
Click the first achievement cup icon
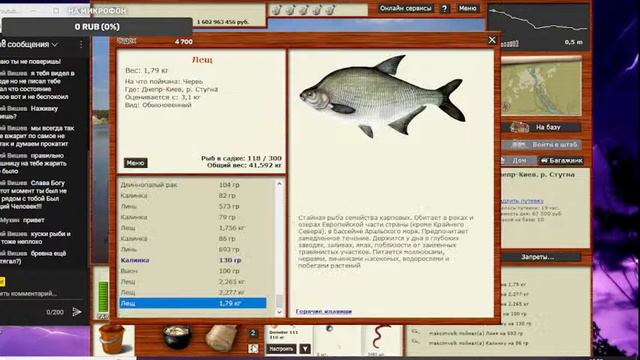tap(276, 10)
